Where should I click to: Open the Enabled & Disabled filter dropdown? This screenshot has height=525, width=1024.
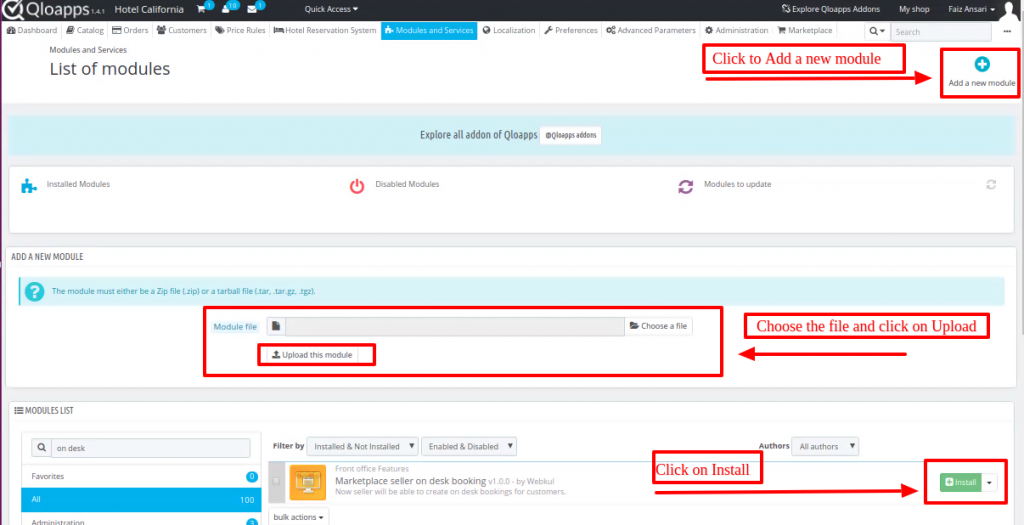469,447
